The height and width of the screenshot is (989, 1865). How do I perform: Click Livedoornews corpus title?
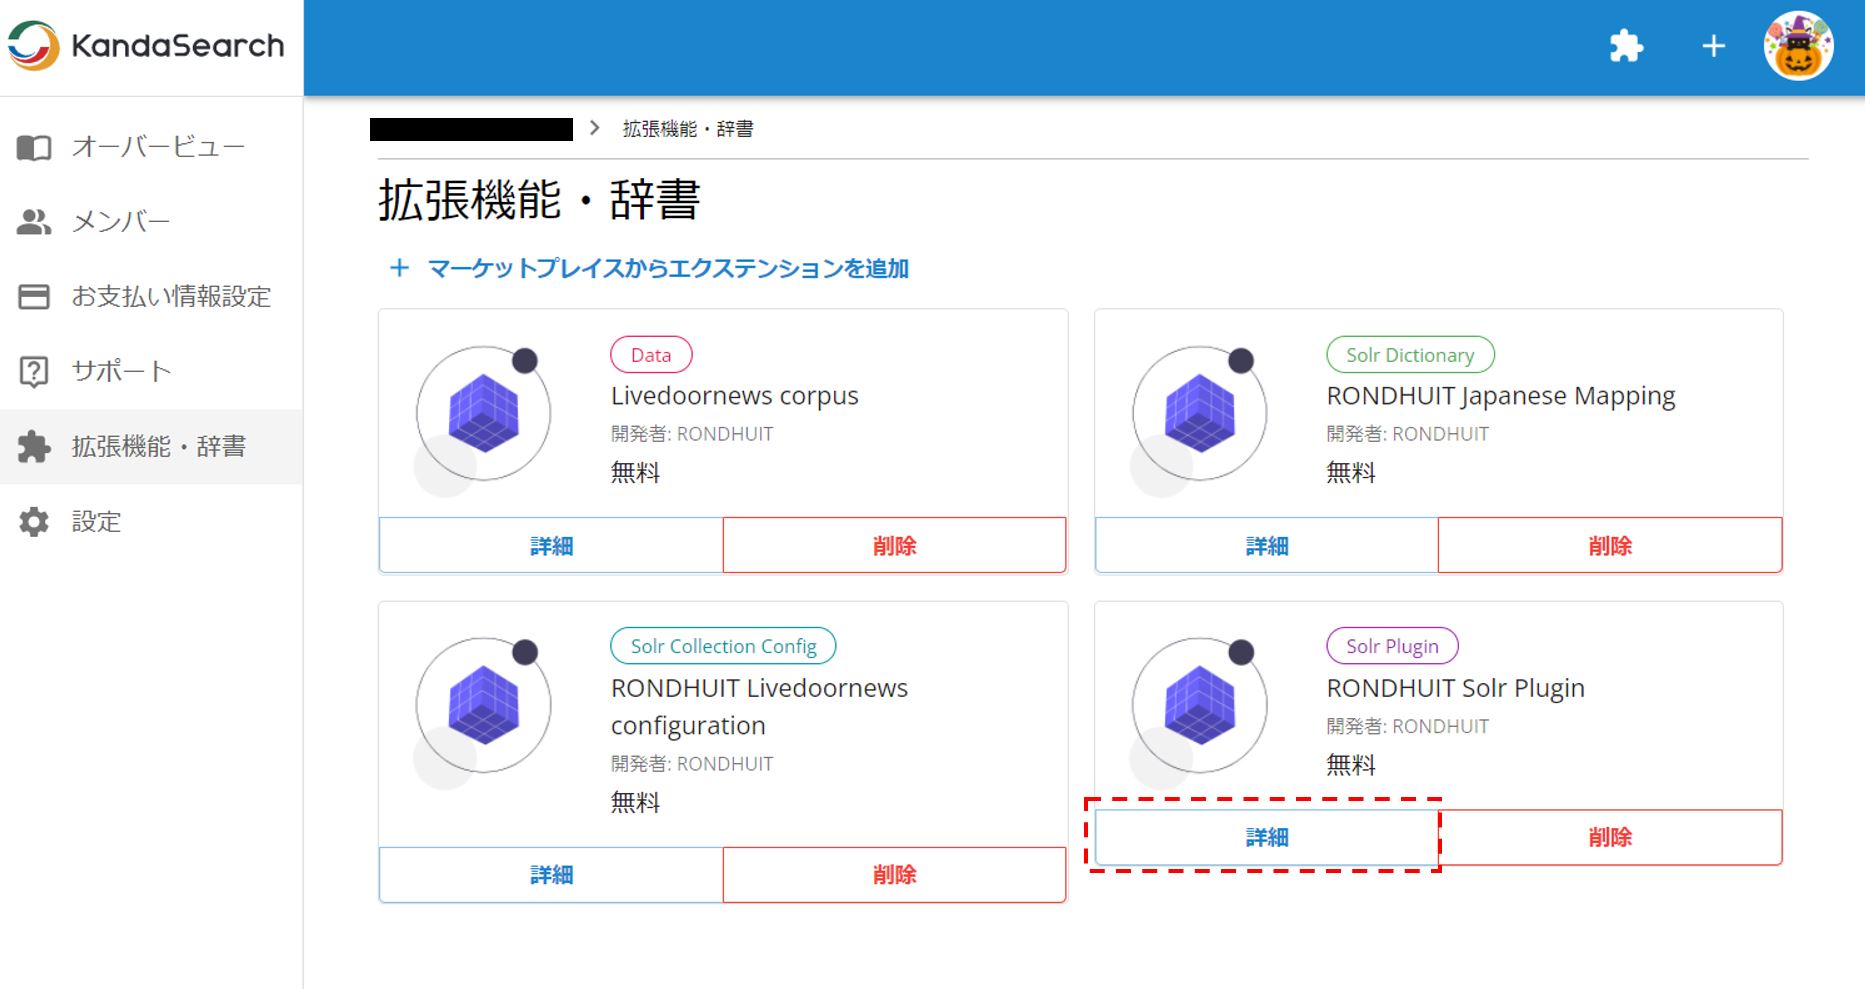tap(735, 396)
